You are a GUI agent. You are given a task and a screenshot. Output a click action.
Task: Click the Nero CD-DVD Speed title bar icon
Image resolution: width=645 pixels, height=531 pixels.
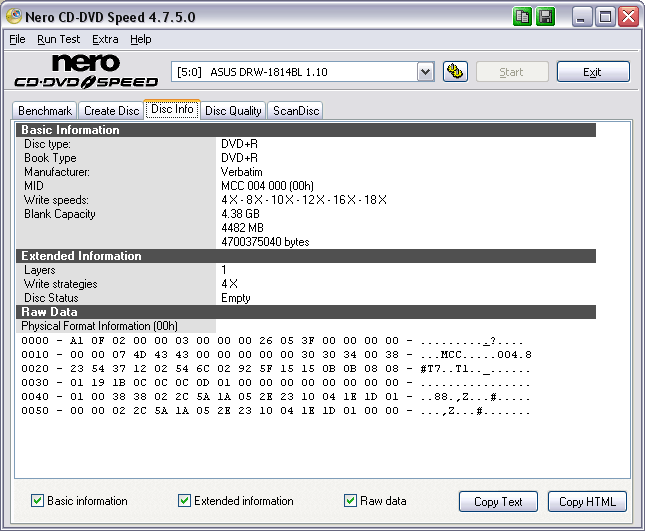(14, 16)
